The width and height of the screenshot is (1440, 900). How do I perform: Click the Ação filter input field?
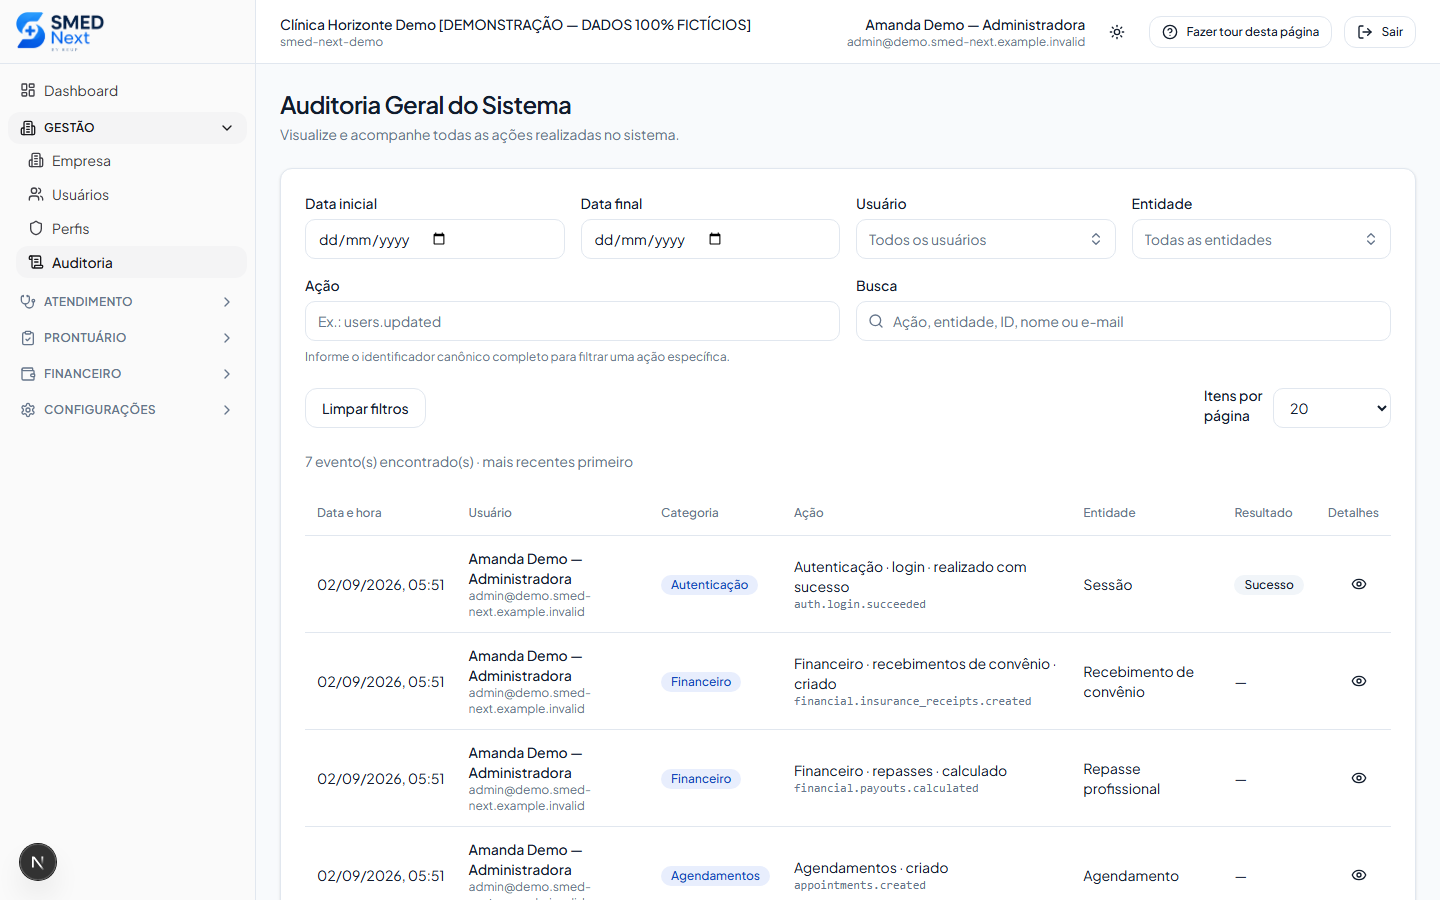coord(572,322)
